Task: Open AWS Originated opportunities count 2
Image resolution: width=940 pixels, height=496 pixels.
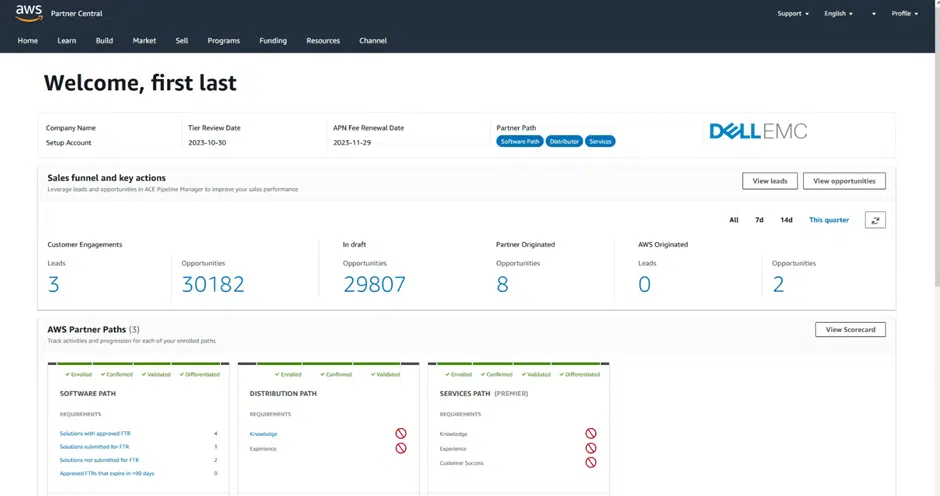Action: (778, 284)
